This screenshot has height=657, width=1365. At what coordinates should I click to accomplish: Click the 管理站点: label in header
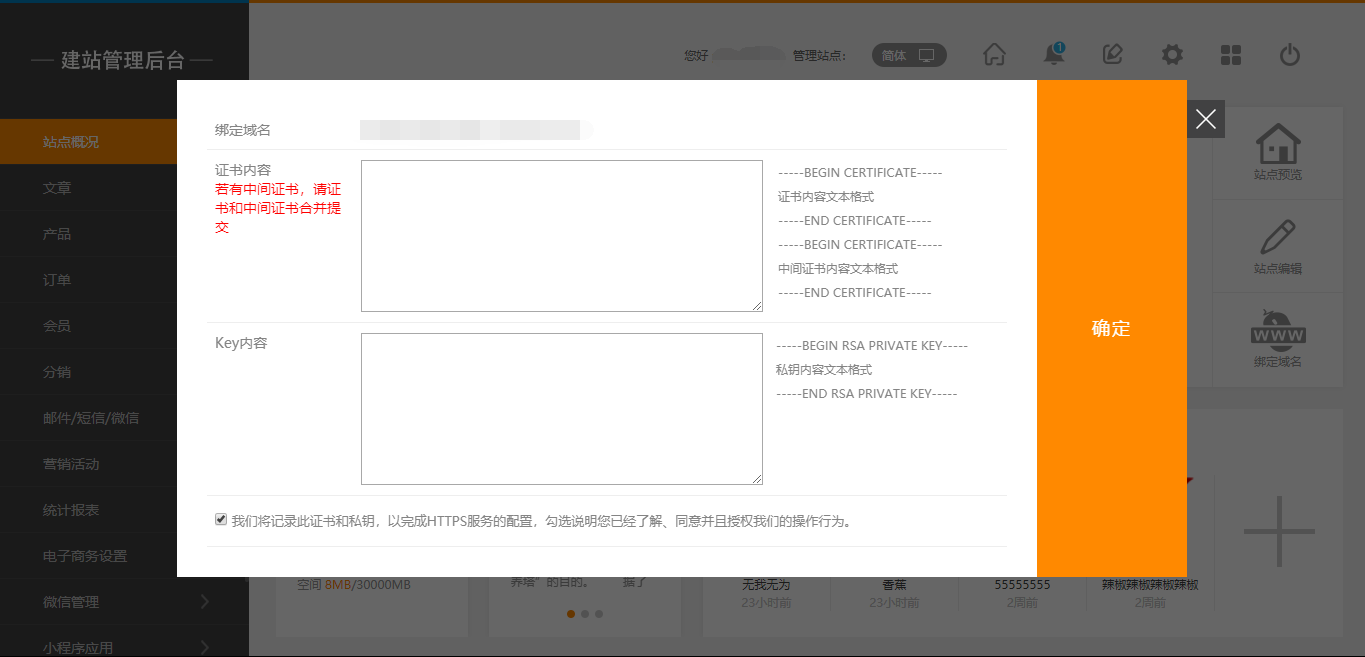click(x=819, y=56)
